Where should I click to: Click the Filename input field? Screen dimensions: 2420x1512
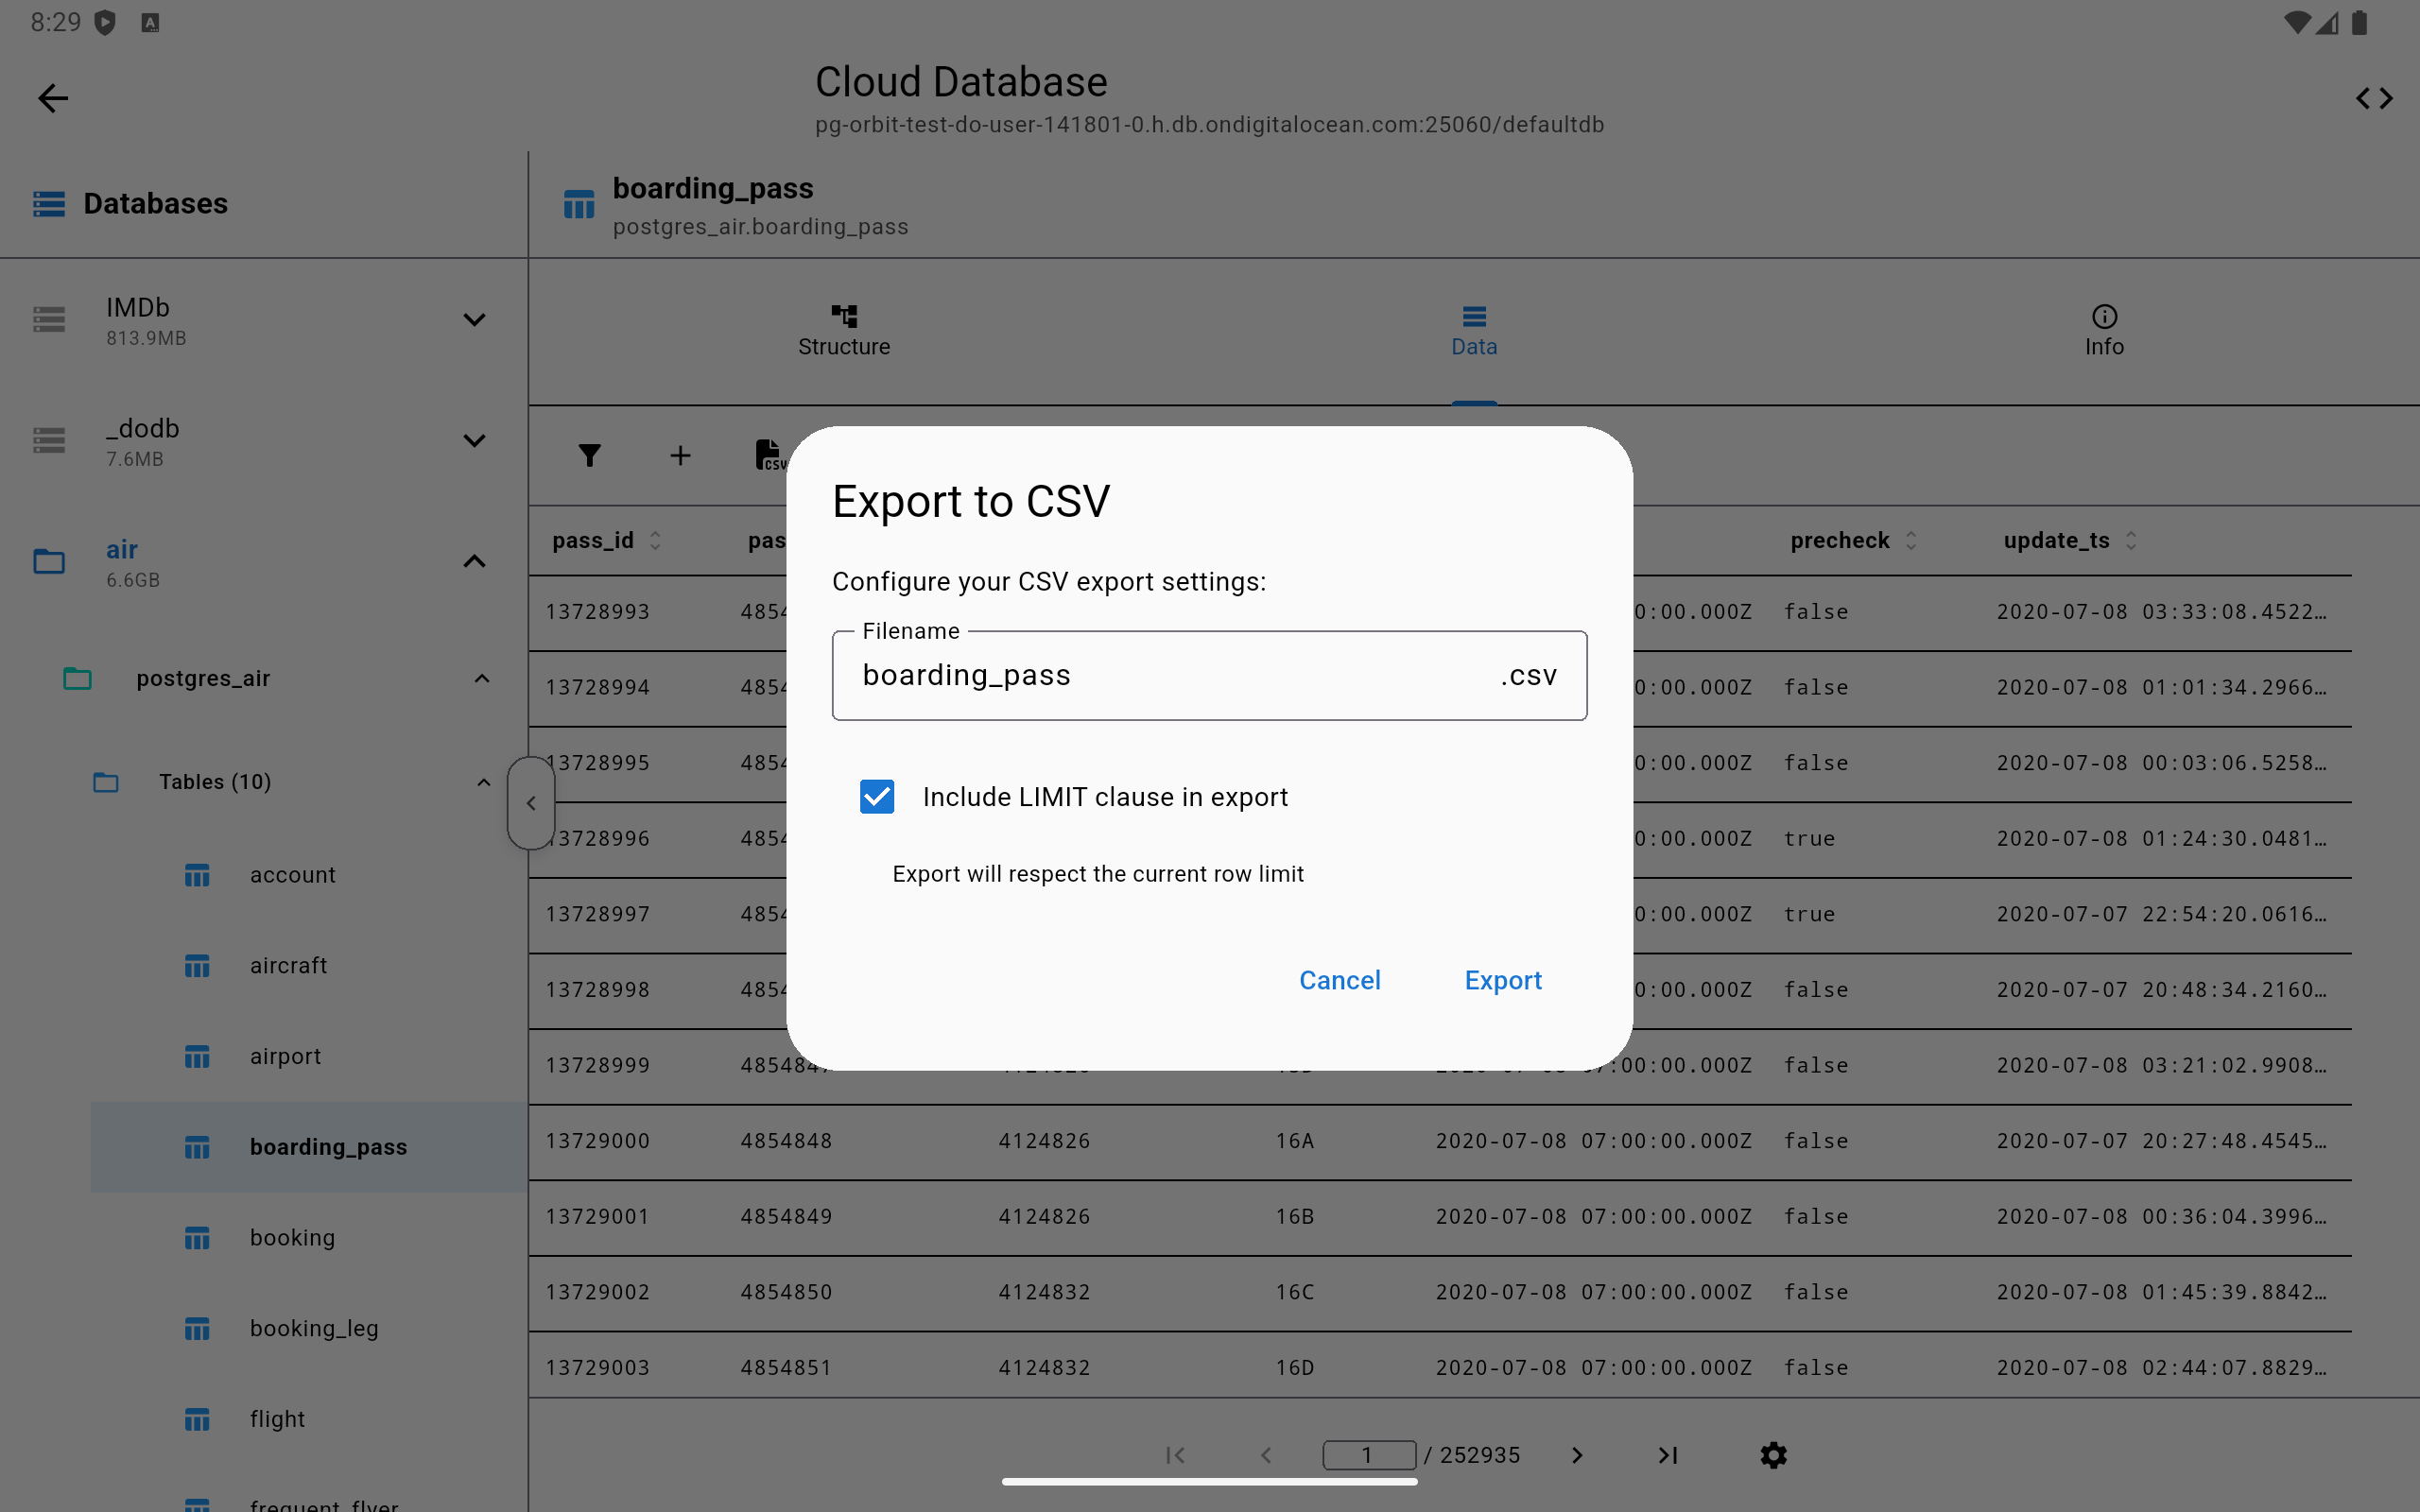point(1209,676)
